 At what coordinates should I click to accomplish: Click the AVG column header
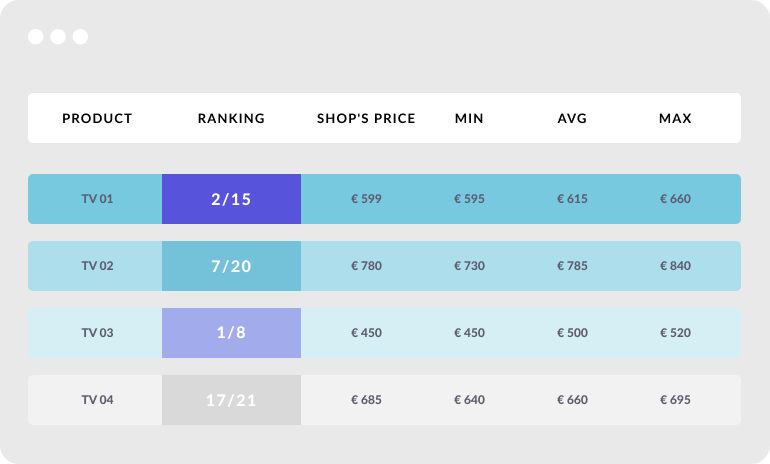(x=572, y=118)
